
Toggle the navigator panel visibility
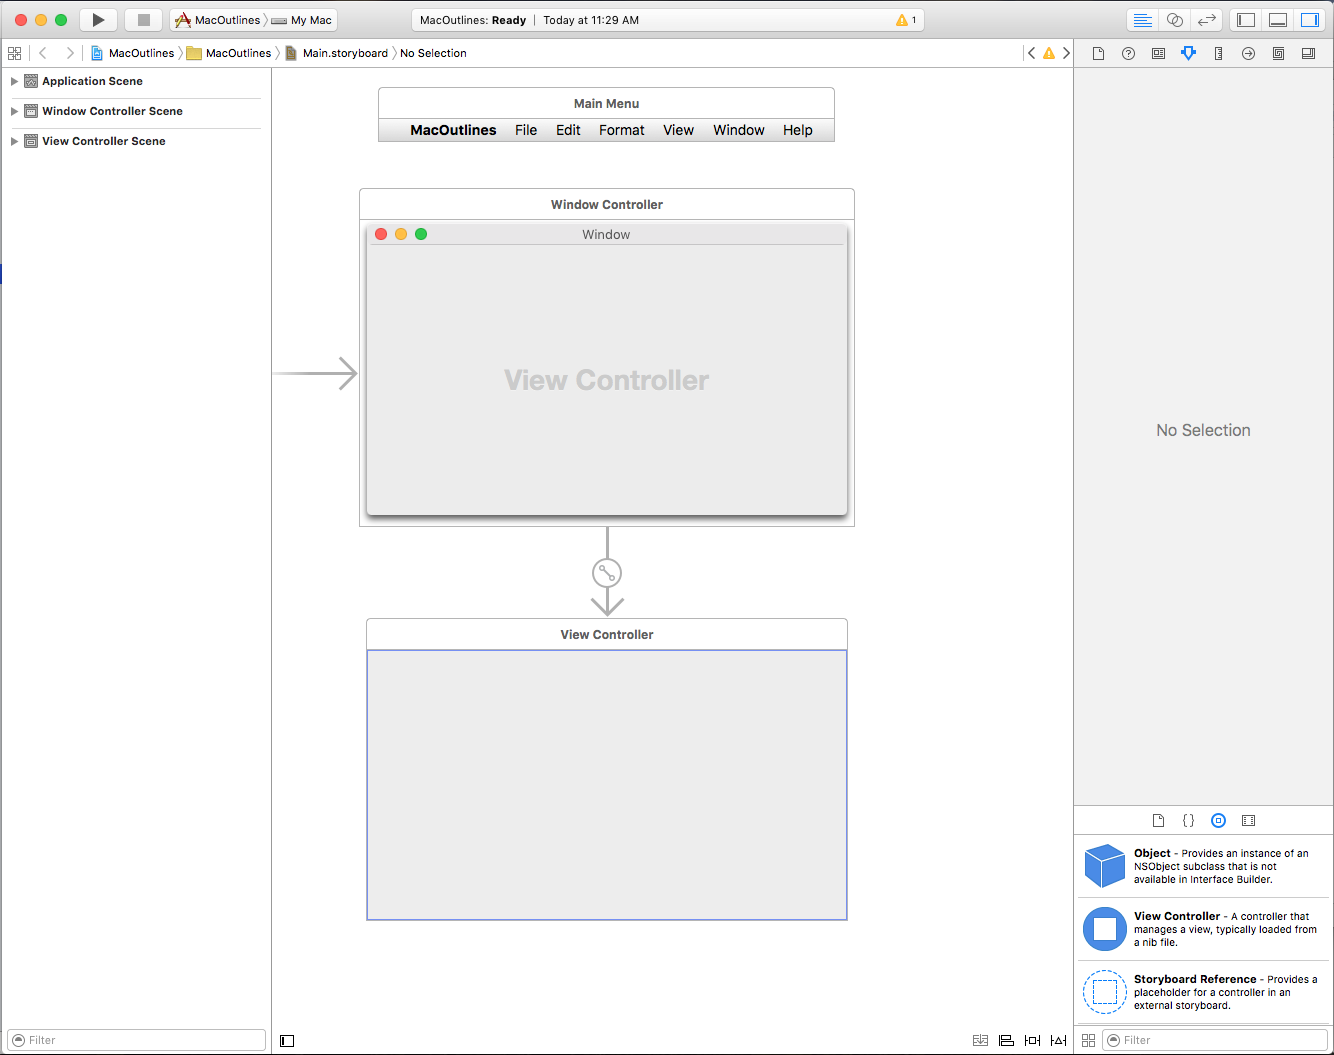[1245, 19]
